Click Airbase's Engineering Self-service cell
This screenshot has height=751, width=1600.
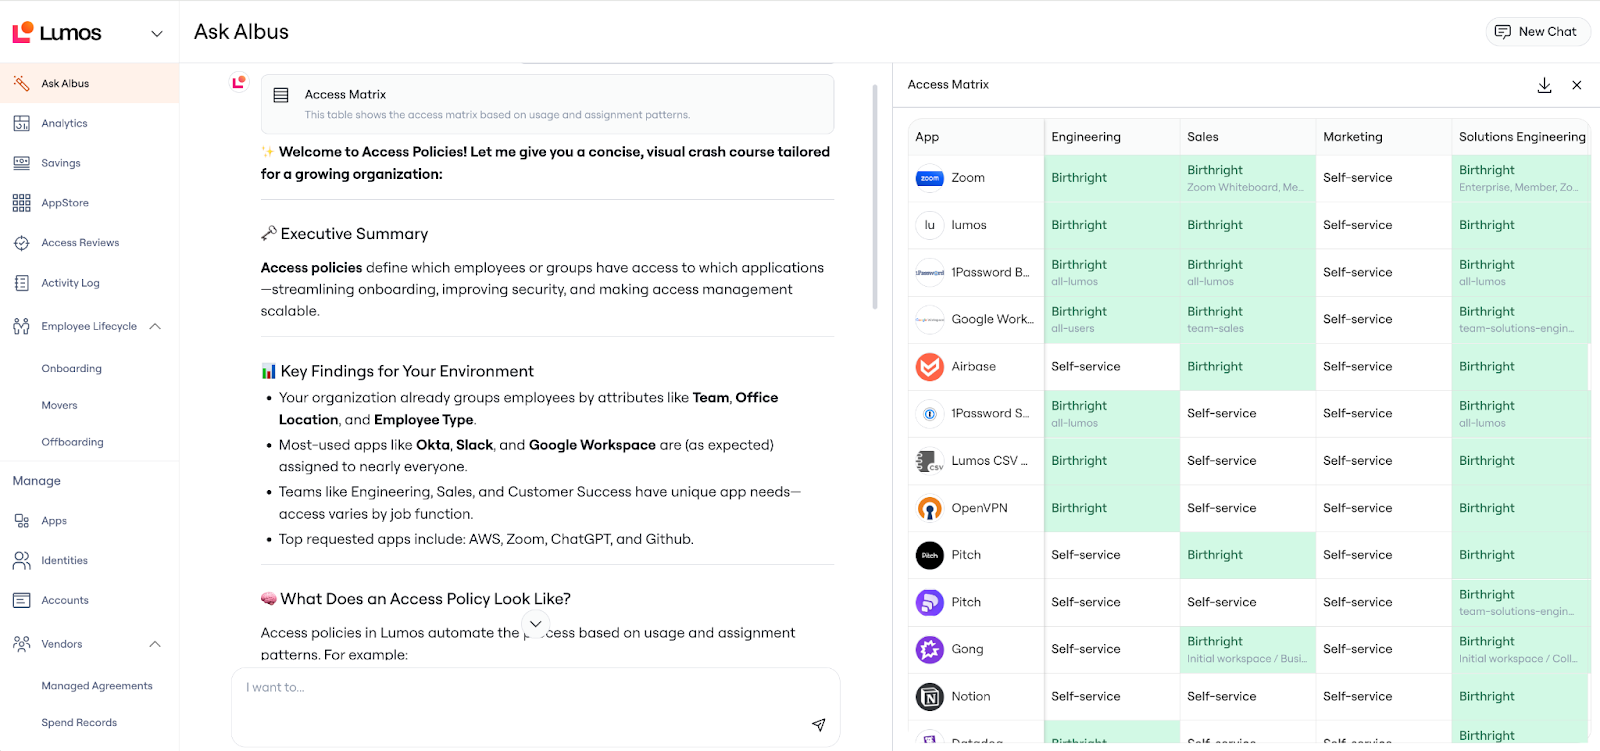coord(1112,367)
